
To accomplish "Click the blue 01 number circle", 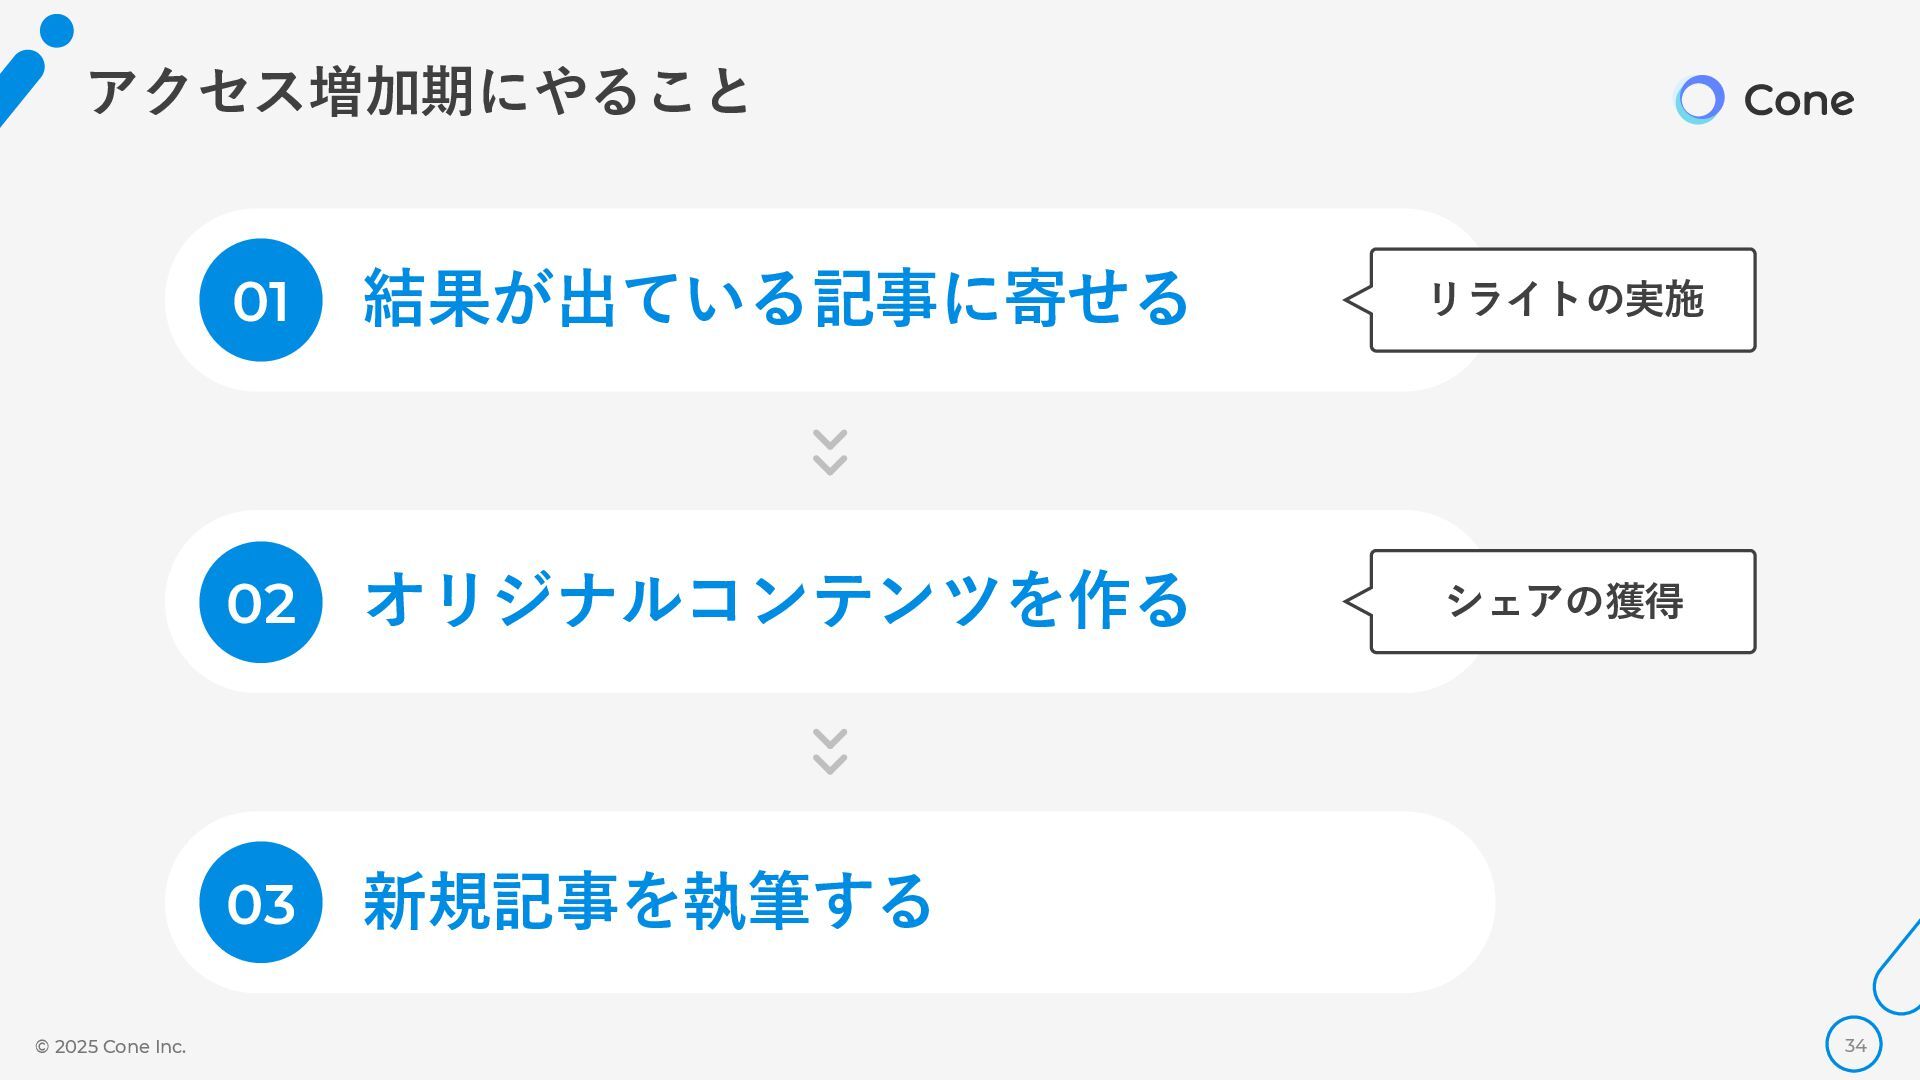I will click(x=261, y=300).
